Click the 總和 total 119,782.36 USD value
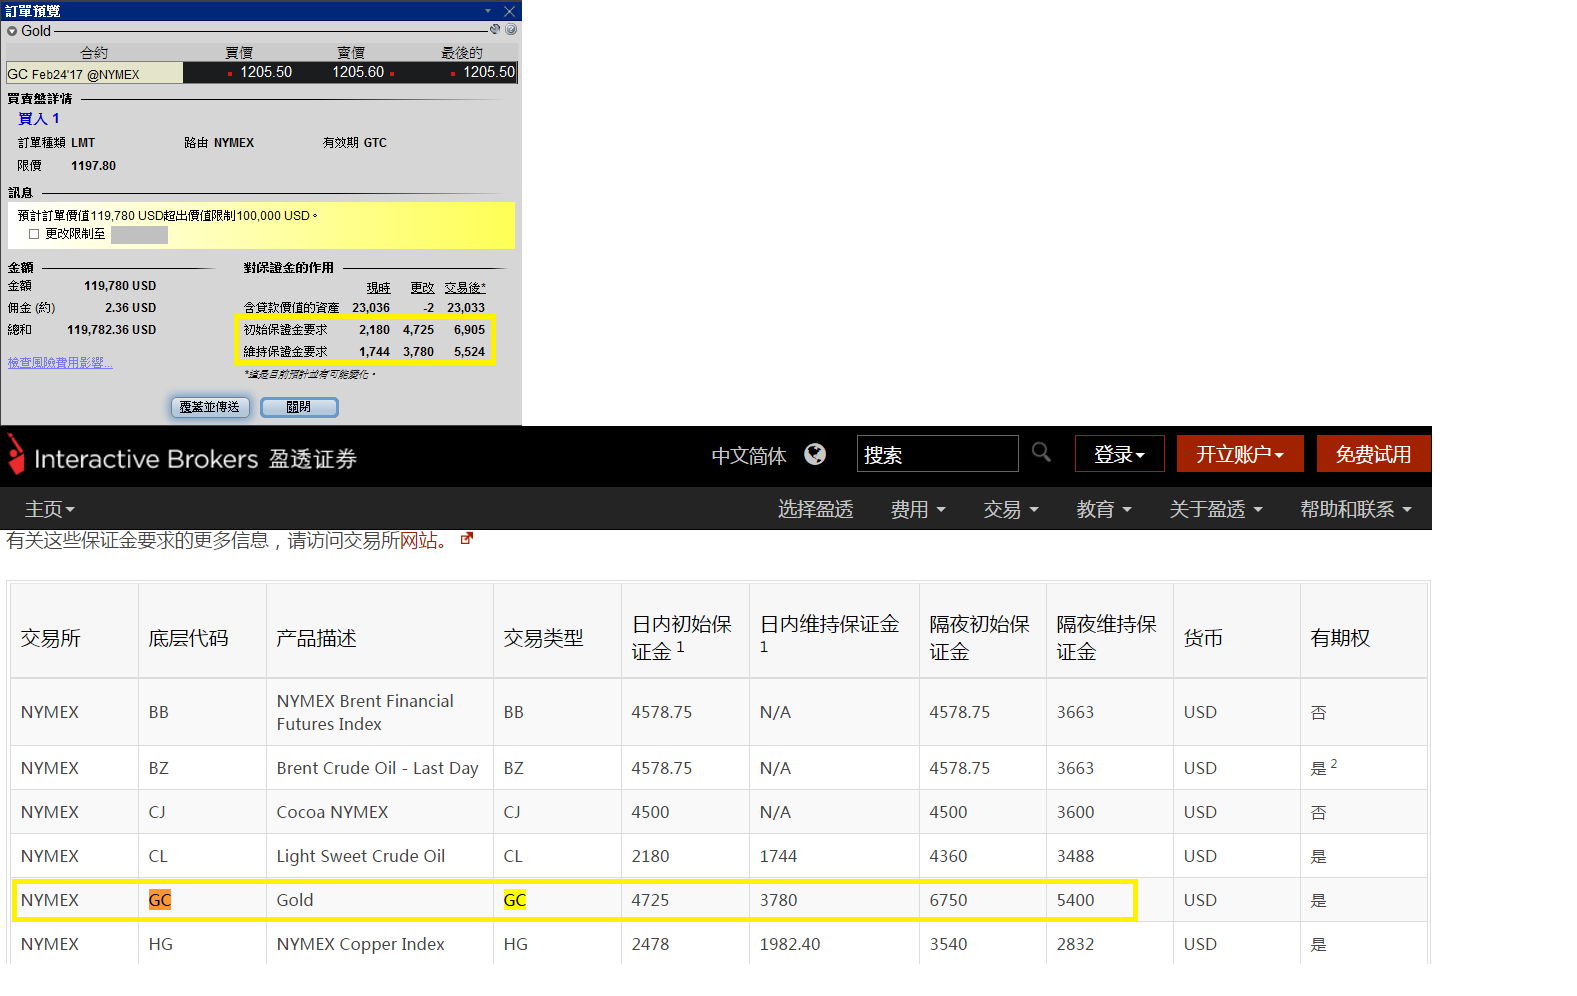Screen dimensions: 1577x996 click(111, 330)
